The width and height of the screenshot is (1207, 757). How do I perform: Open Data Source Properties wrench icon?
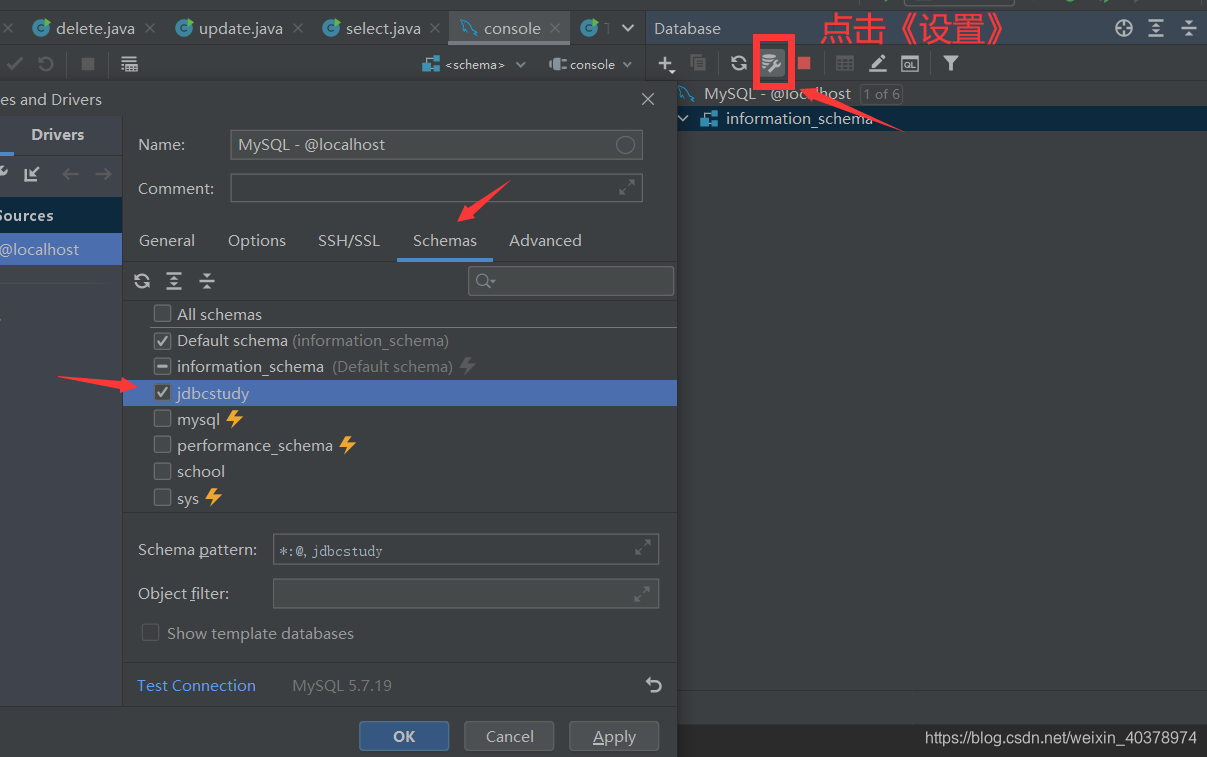[x=771, y=64]
